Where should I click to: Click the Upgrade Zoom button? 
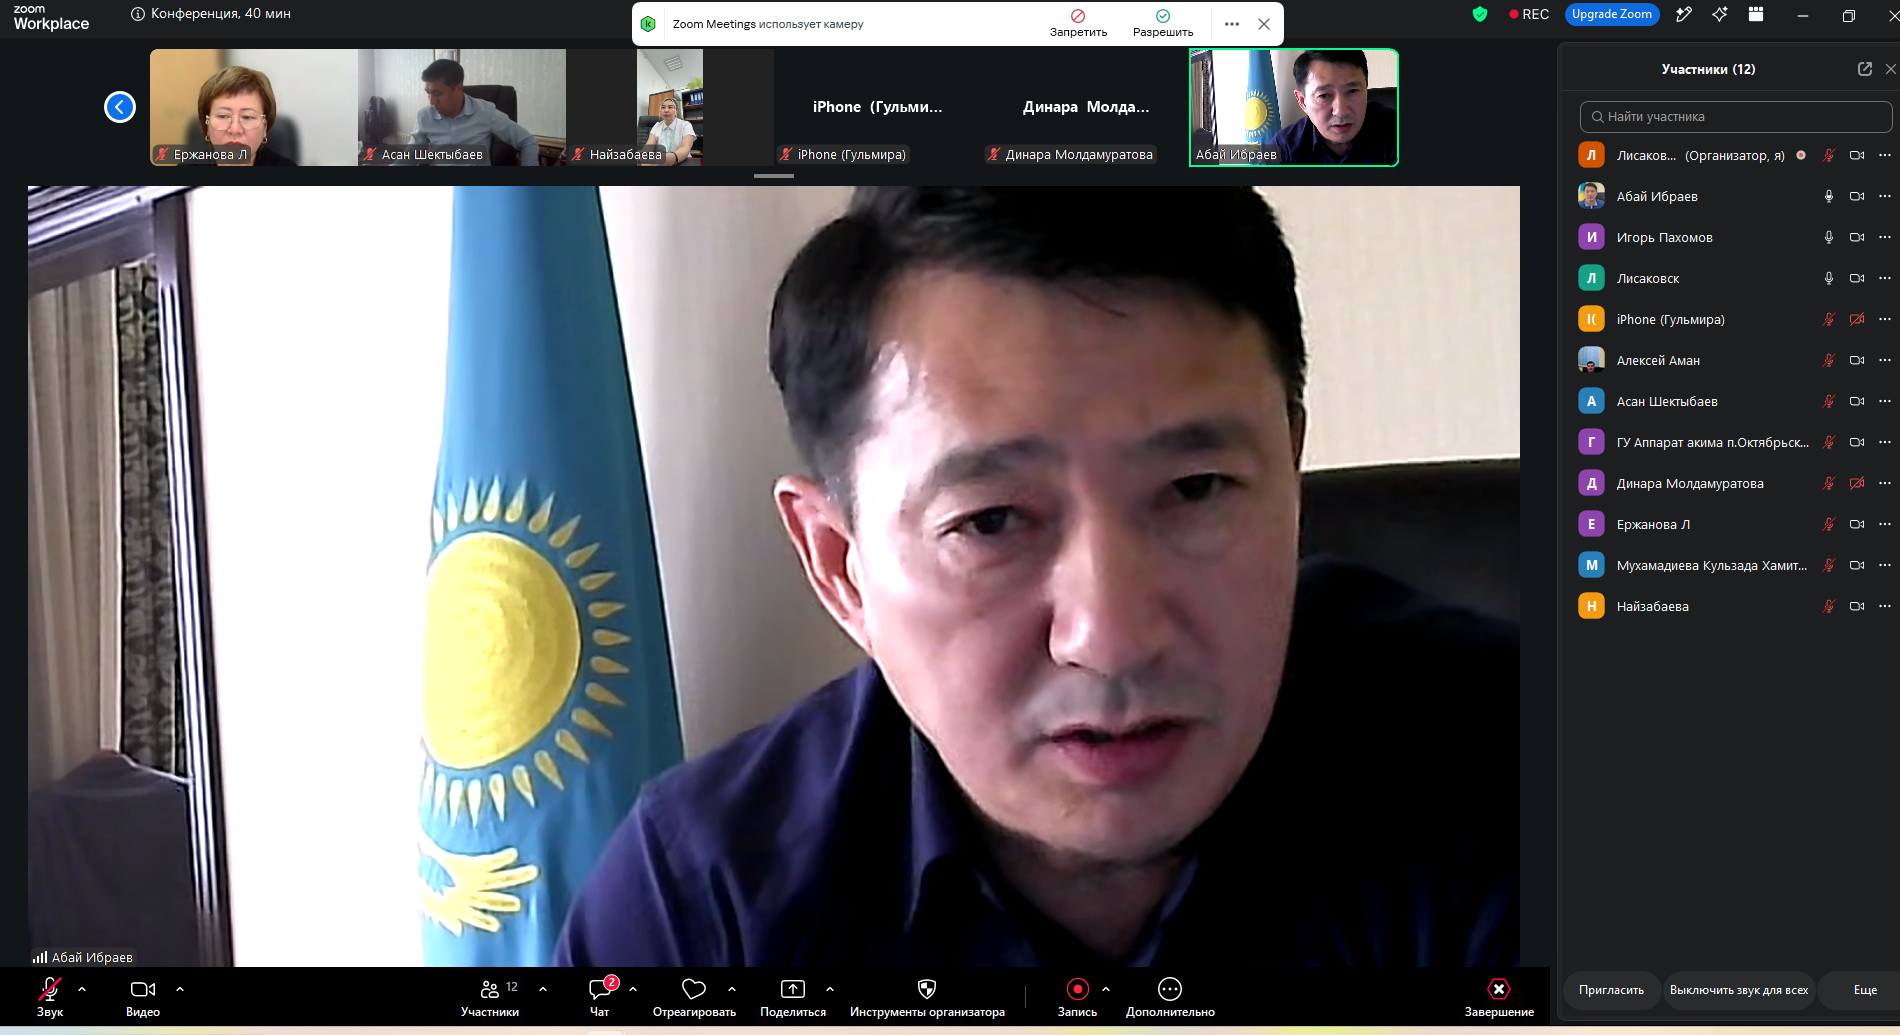click(1612, 14)
